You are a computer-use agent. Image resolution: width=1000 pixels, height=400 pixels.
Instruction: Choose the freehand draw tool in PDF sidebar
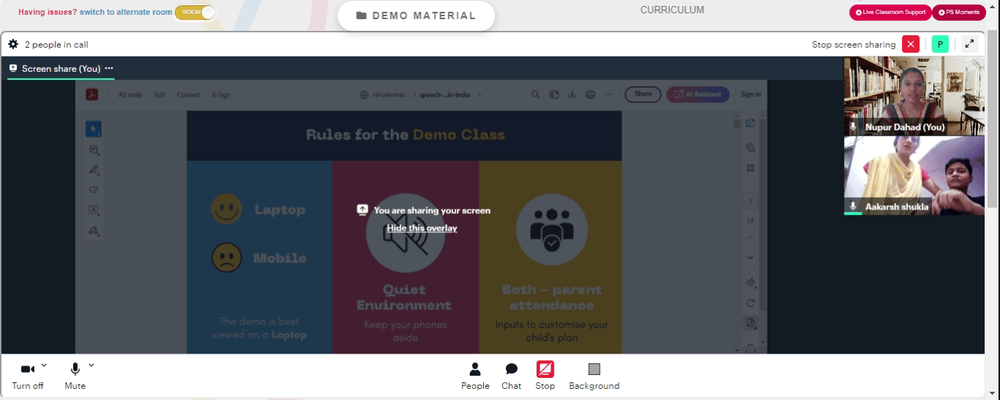click(94, 190)
